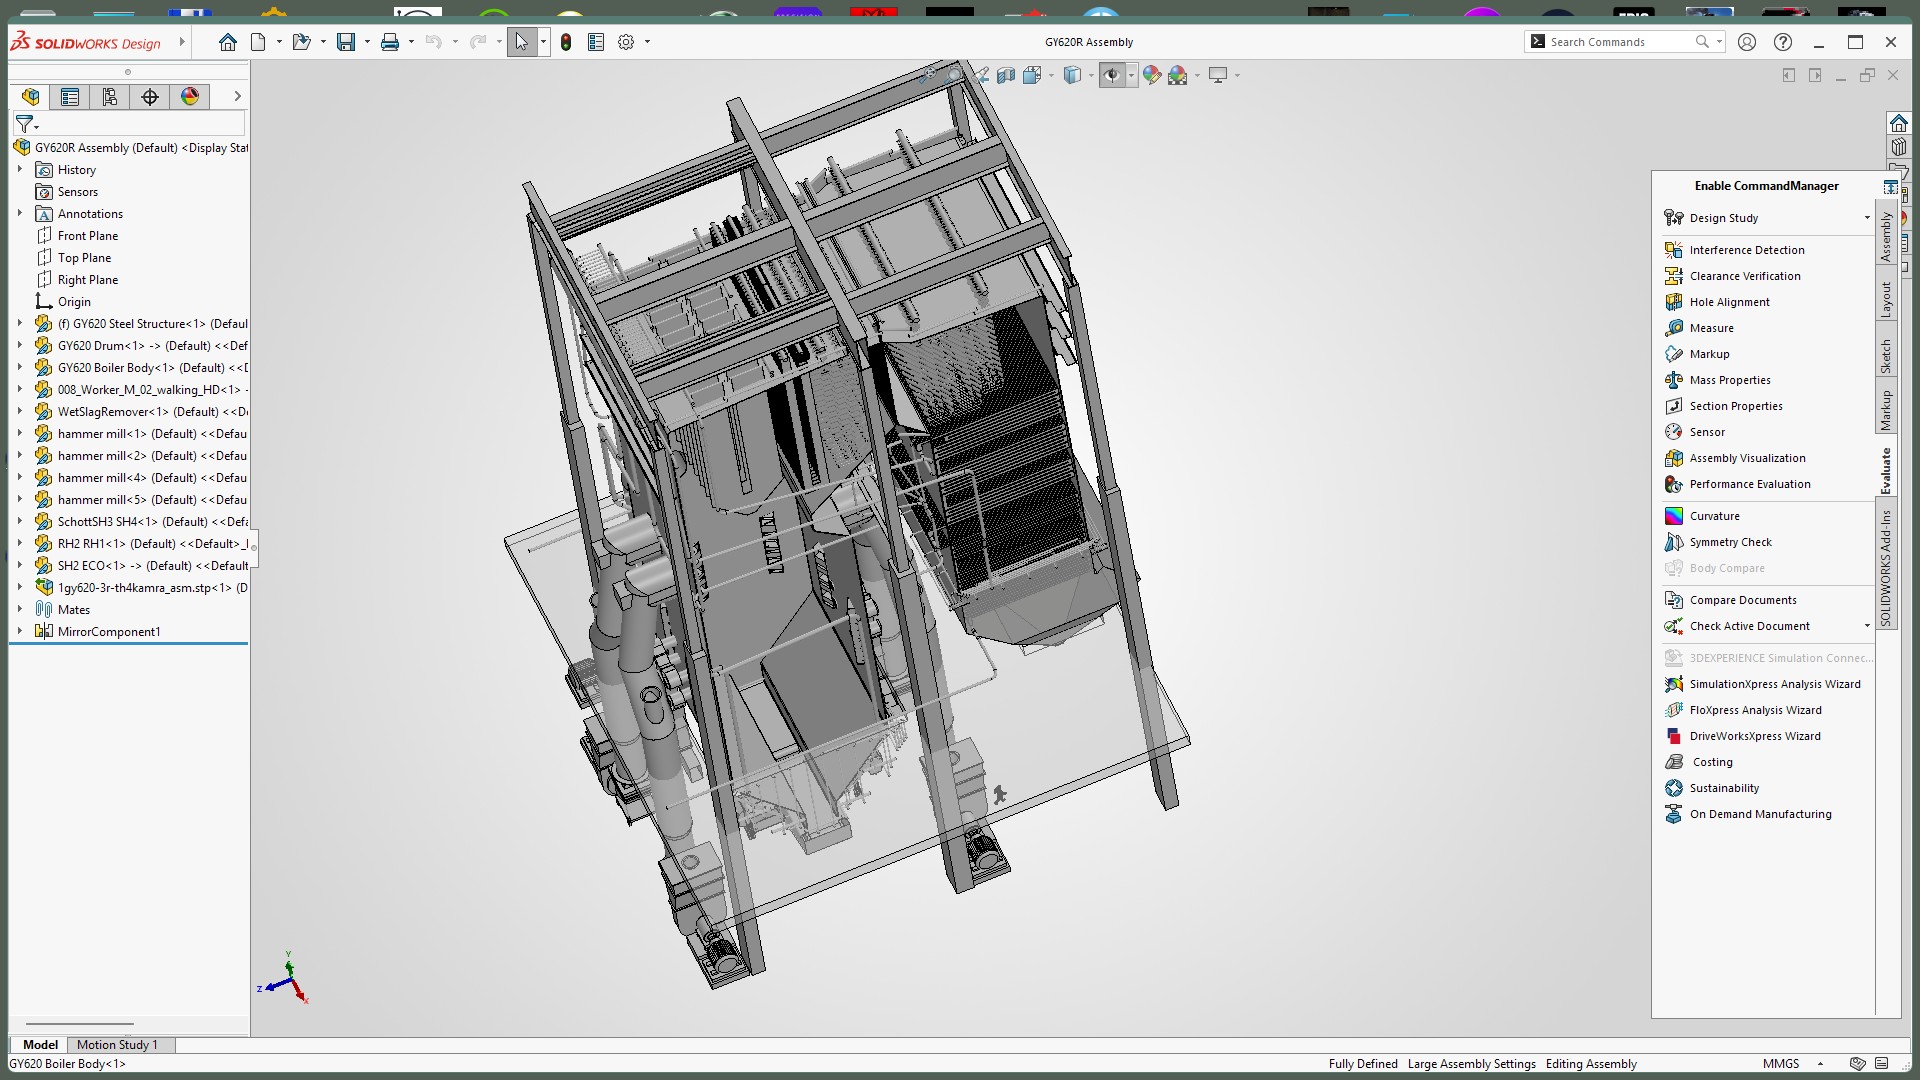Select the Front Plane tree item
Viewport: 1920px width, 1080px height.
pos(77,236)
